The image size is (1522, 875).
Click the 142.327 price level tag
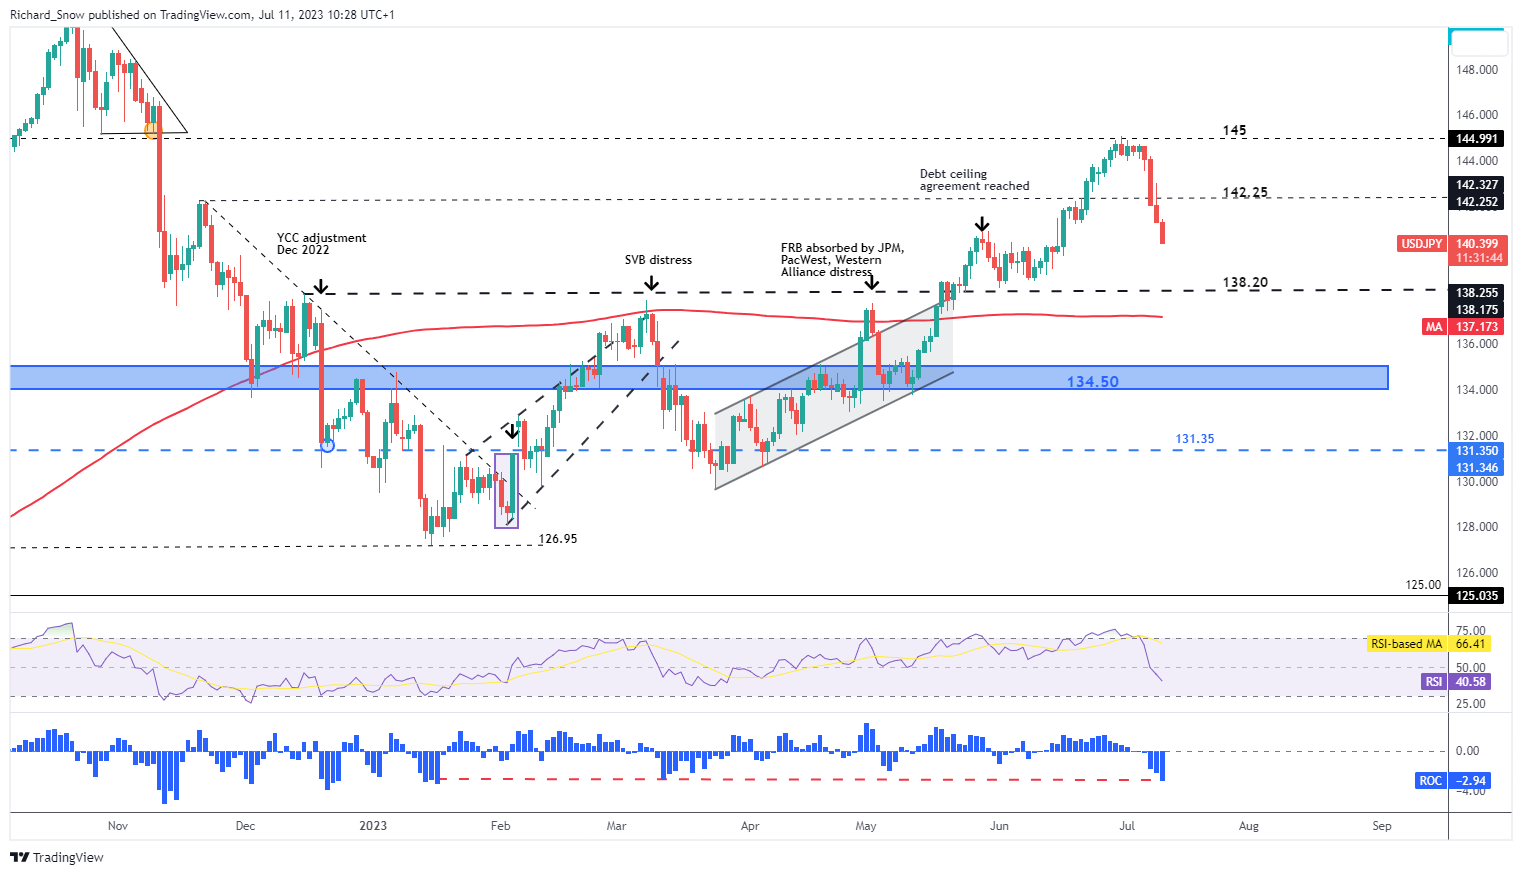point(1476,185)
